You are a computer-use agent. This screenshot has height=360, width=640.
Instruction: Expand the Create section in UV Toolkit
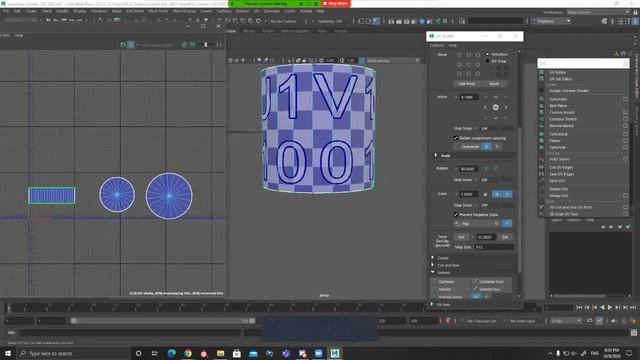tap(433, 258)
